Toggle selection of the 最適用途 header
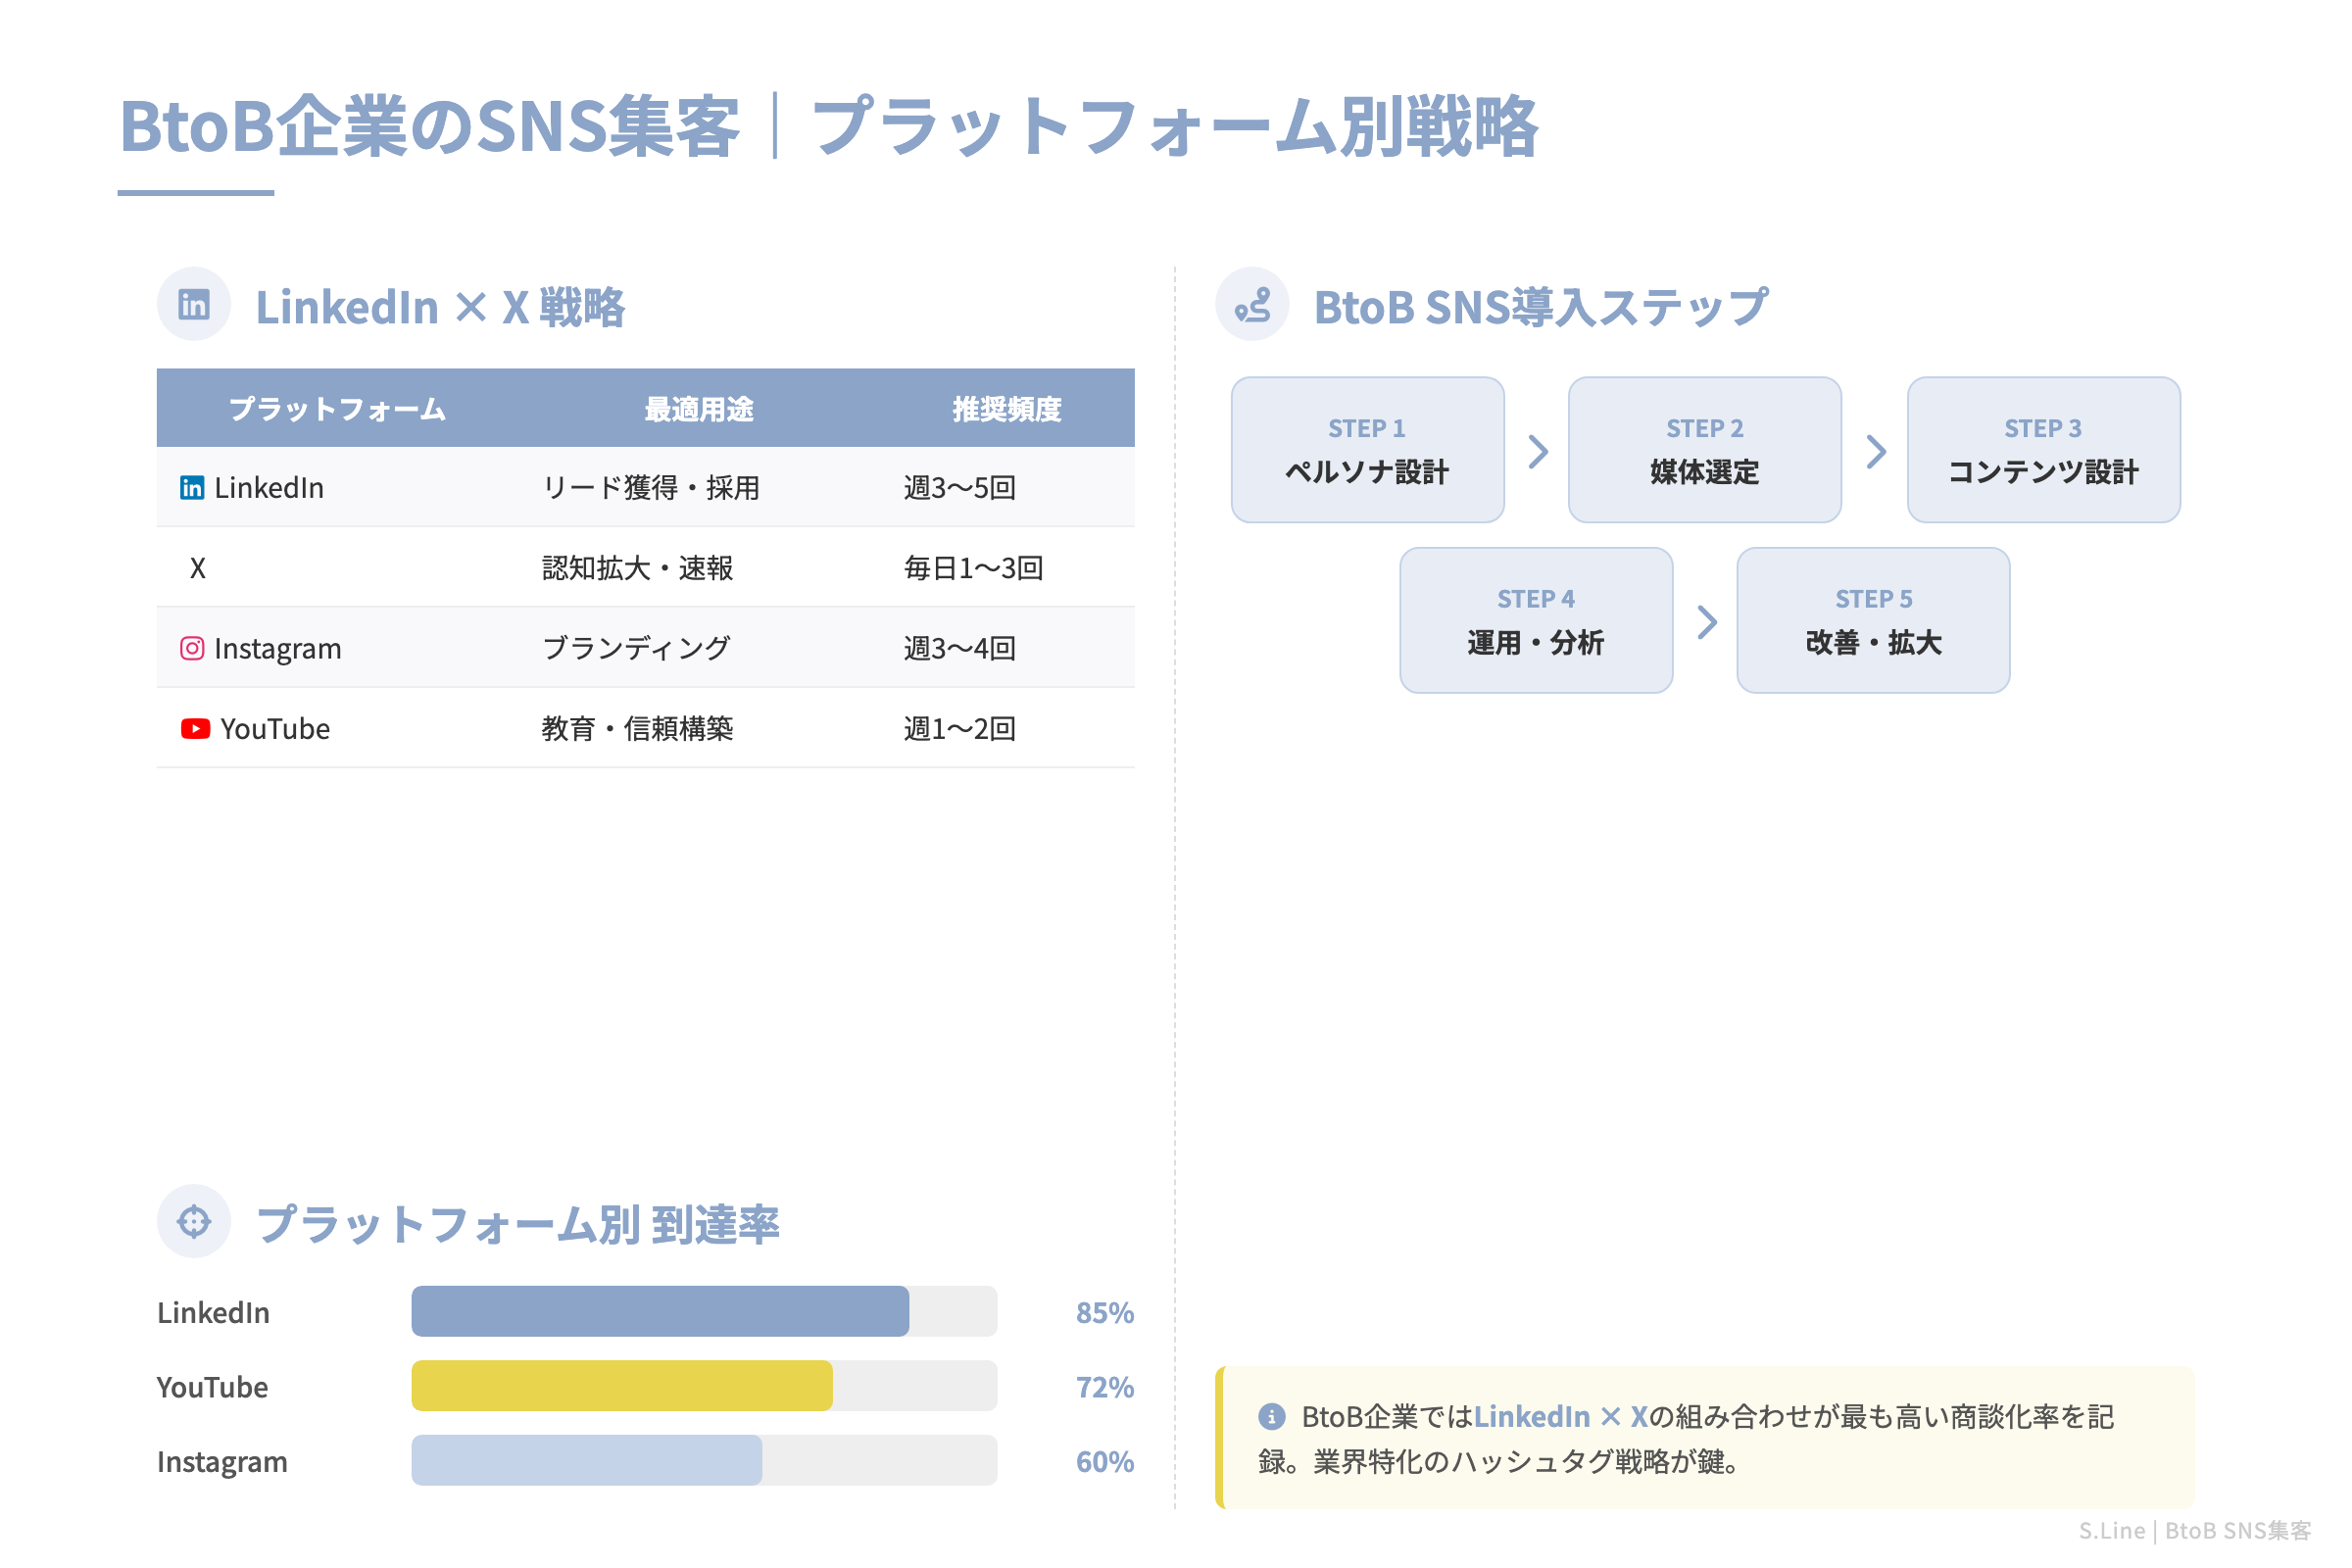Viewport: 2352px width, 1568px height. click(701, 408)
